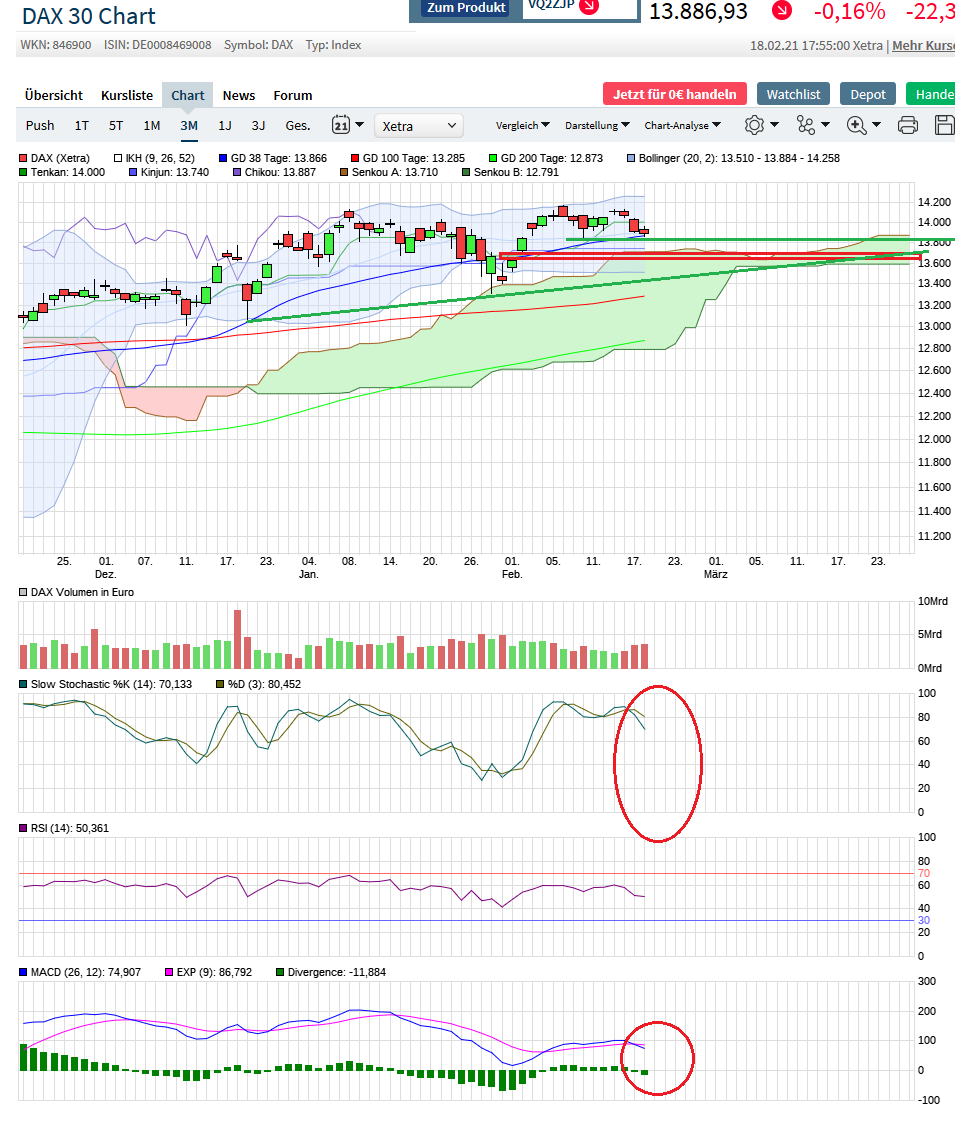
Task: Expand the zoom dropdown arrow
Action: (x=876, y=125)
